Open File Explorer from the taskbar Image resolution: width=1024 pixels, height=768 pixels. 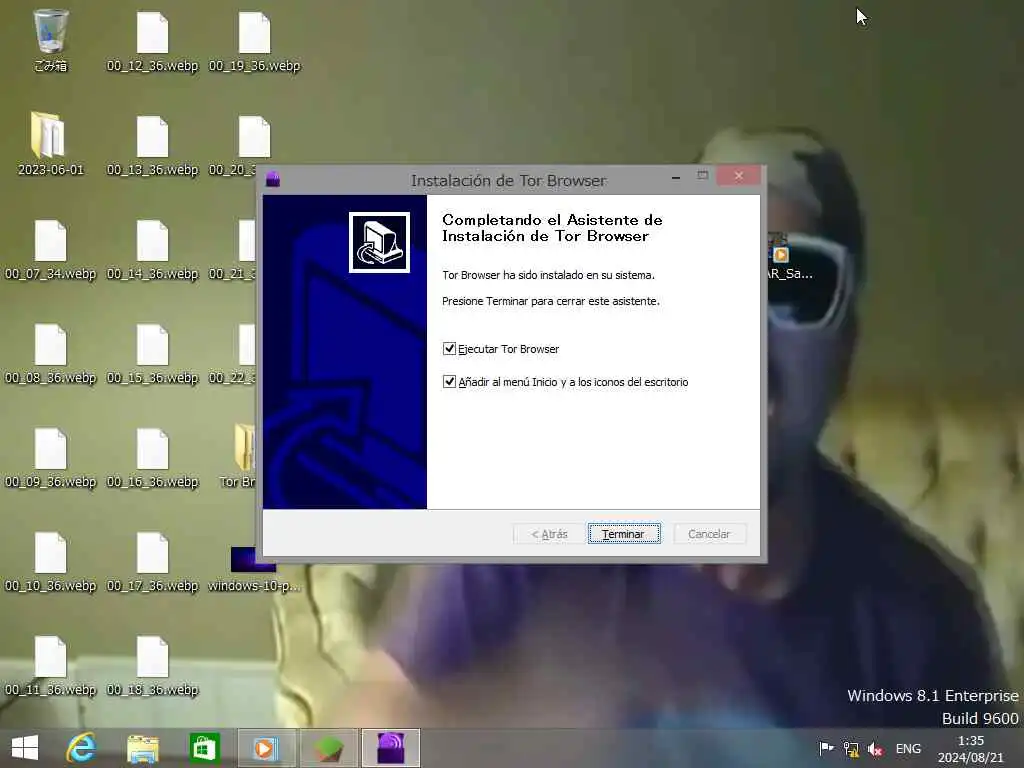[x=143, y=748]
